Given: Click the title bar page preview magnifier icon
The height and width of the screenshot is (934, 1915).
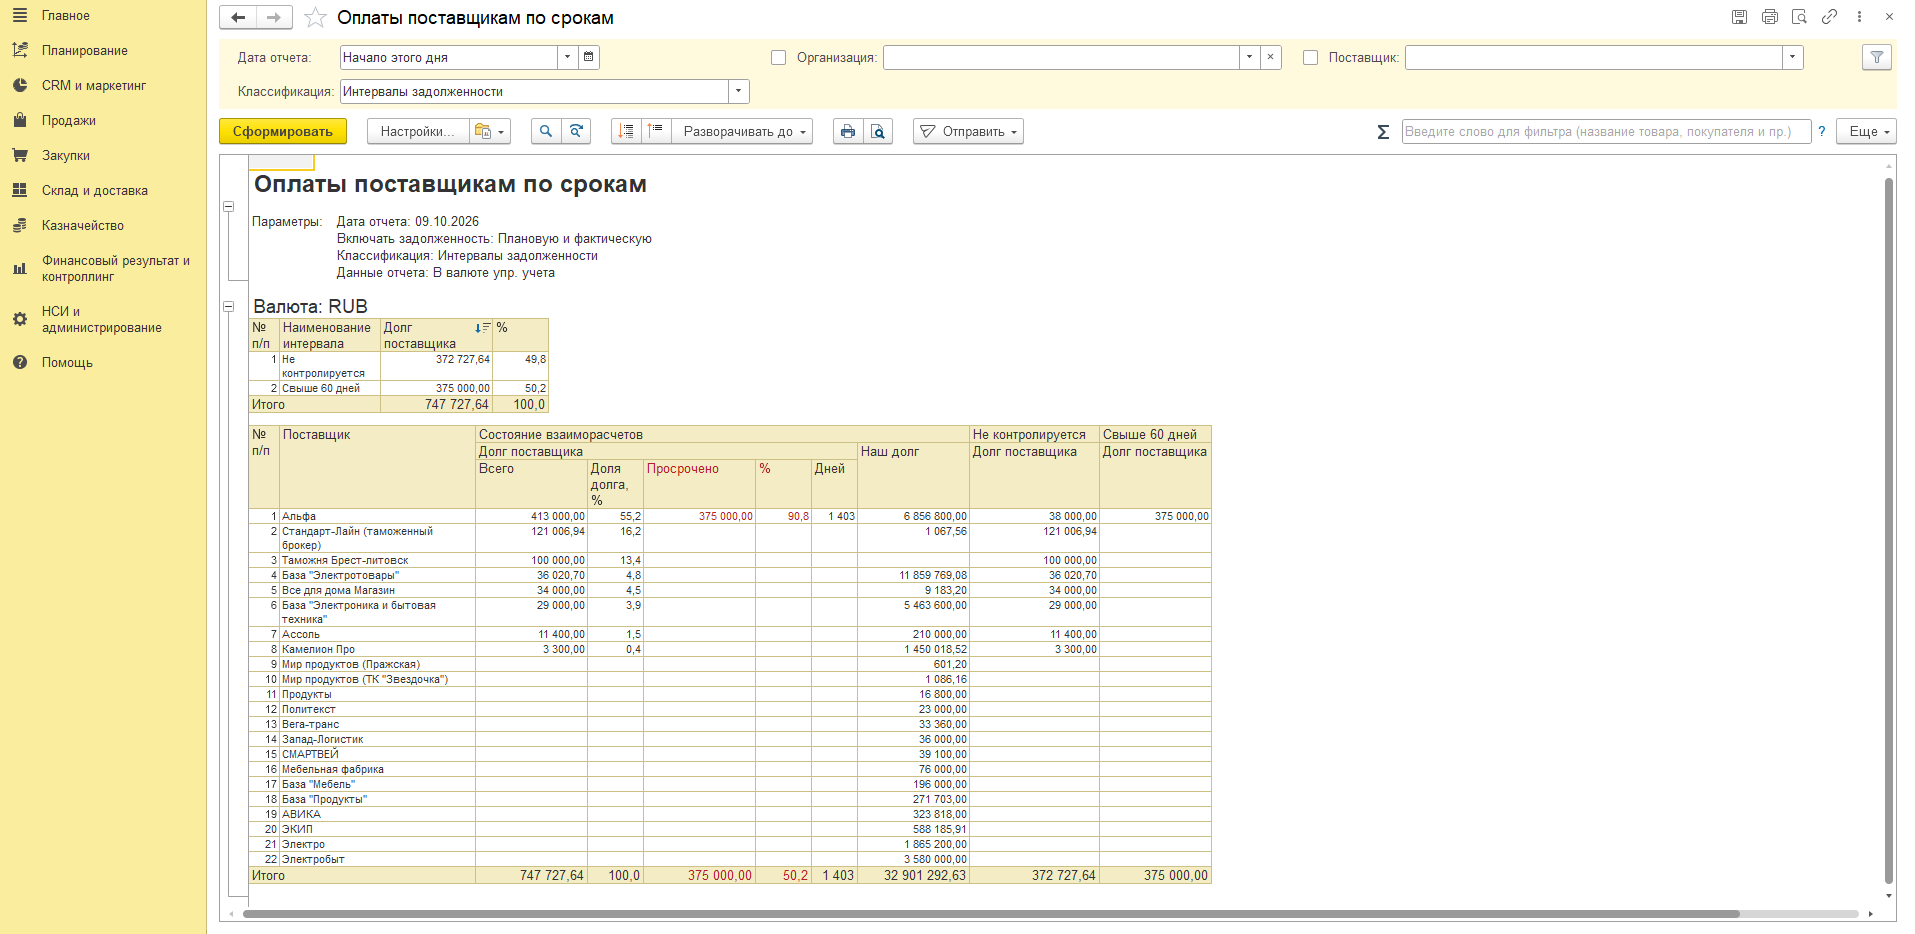Looking at the screenshot, I should [x=1799, y=17].
